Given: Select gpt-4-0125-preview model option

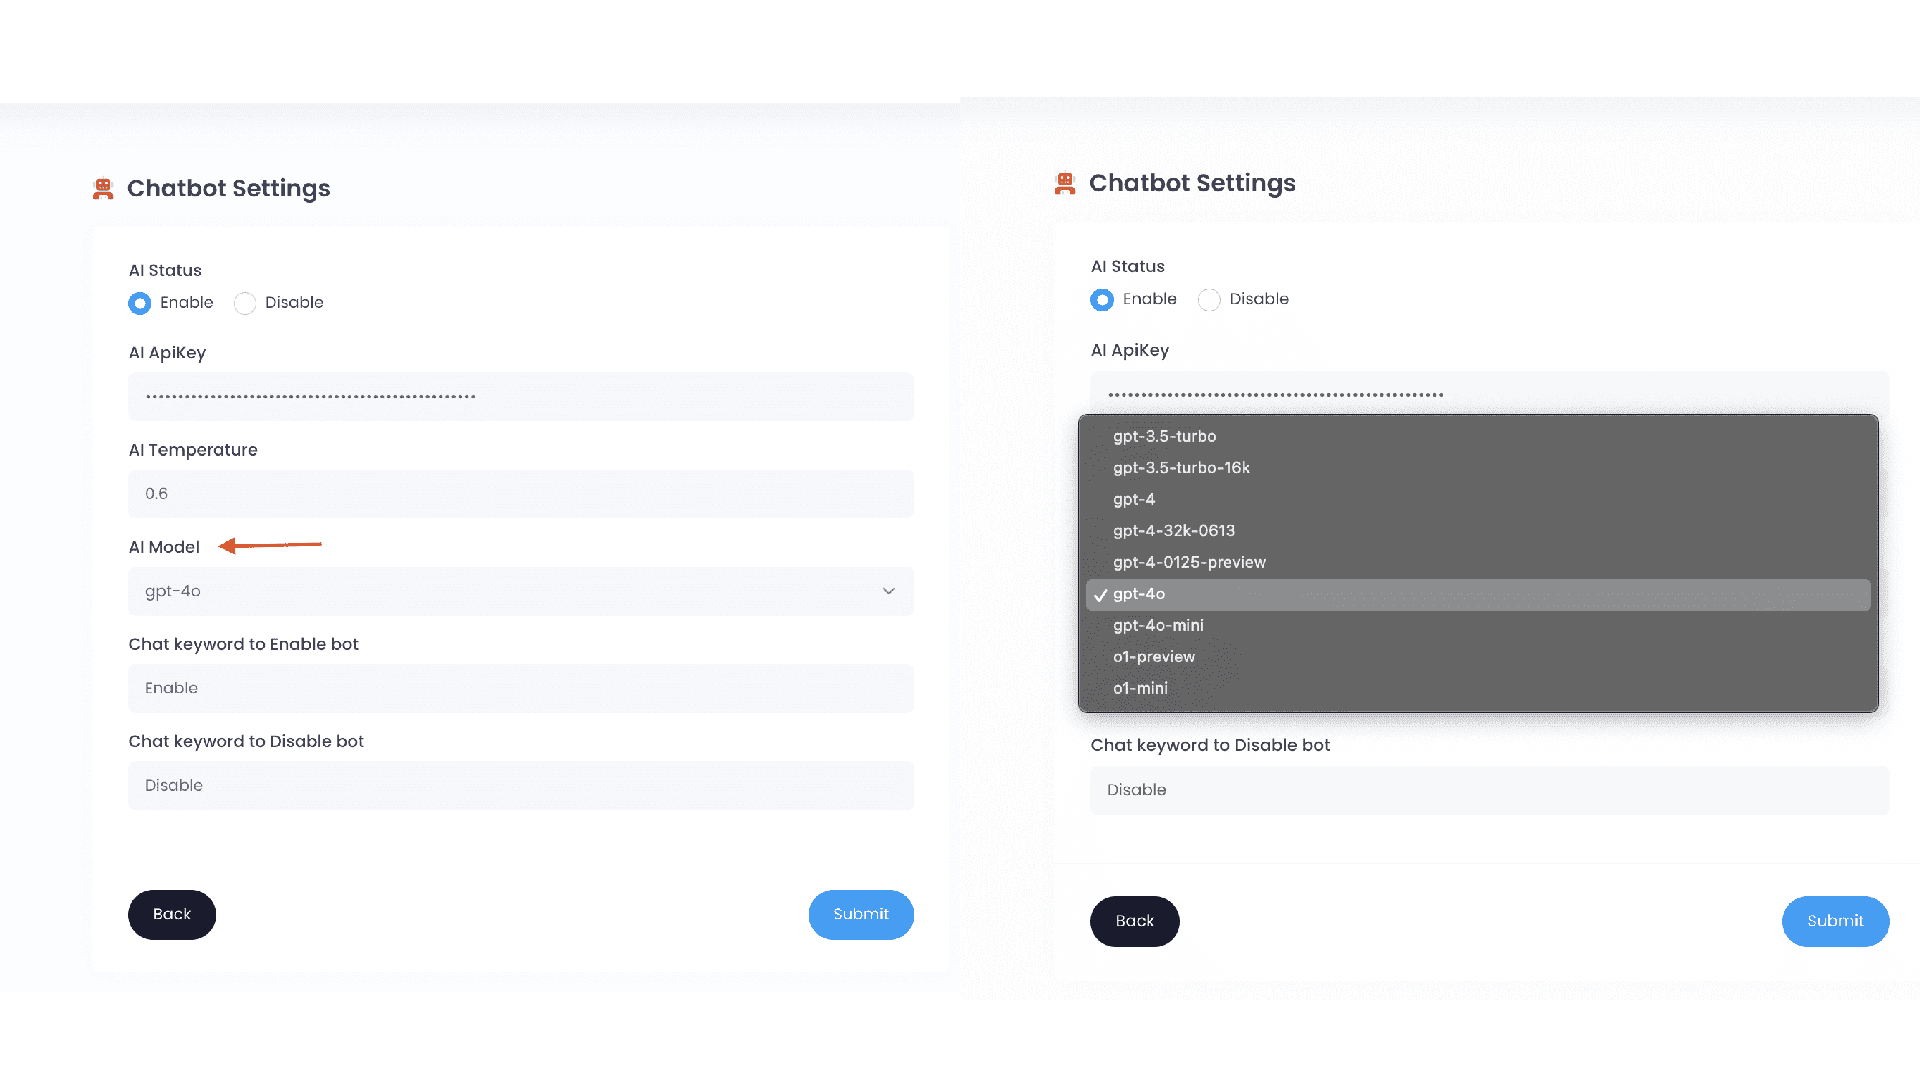Looking at the screenshot, I should [1189, 562].
